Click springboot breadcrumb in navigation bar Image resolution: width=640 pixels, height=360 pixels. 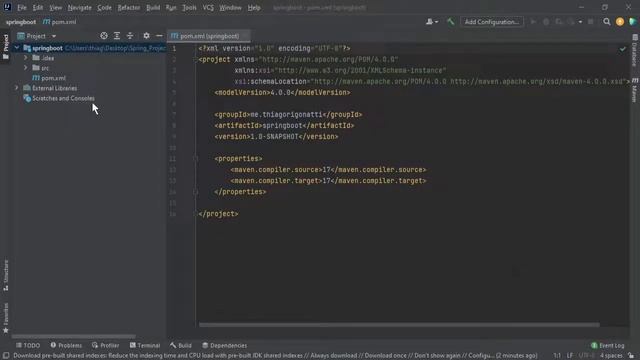21,22
